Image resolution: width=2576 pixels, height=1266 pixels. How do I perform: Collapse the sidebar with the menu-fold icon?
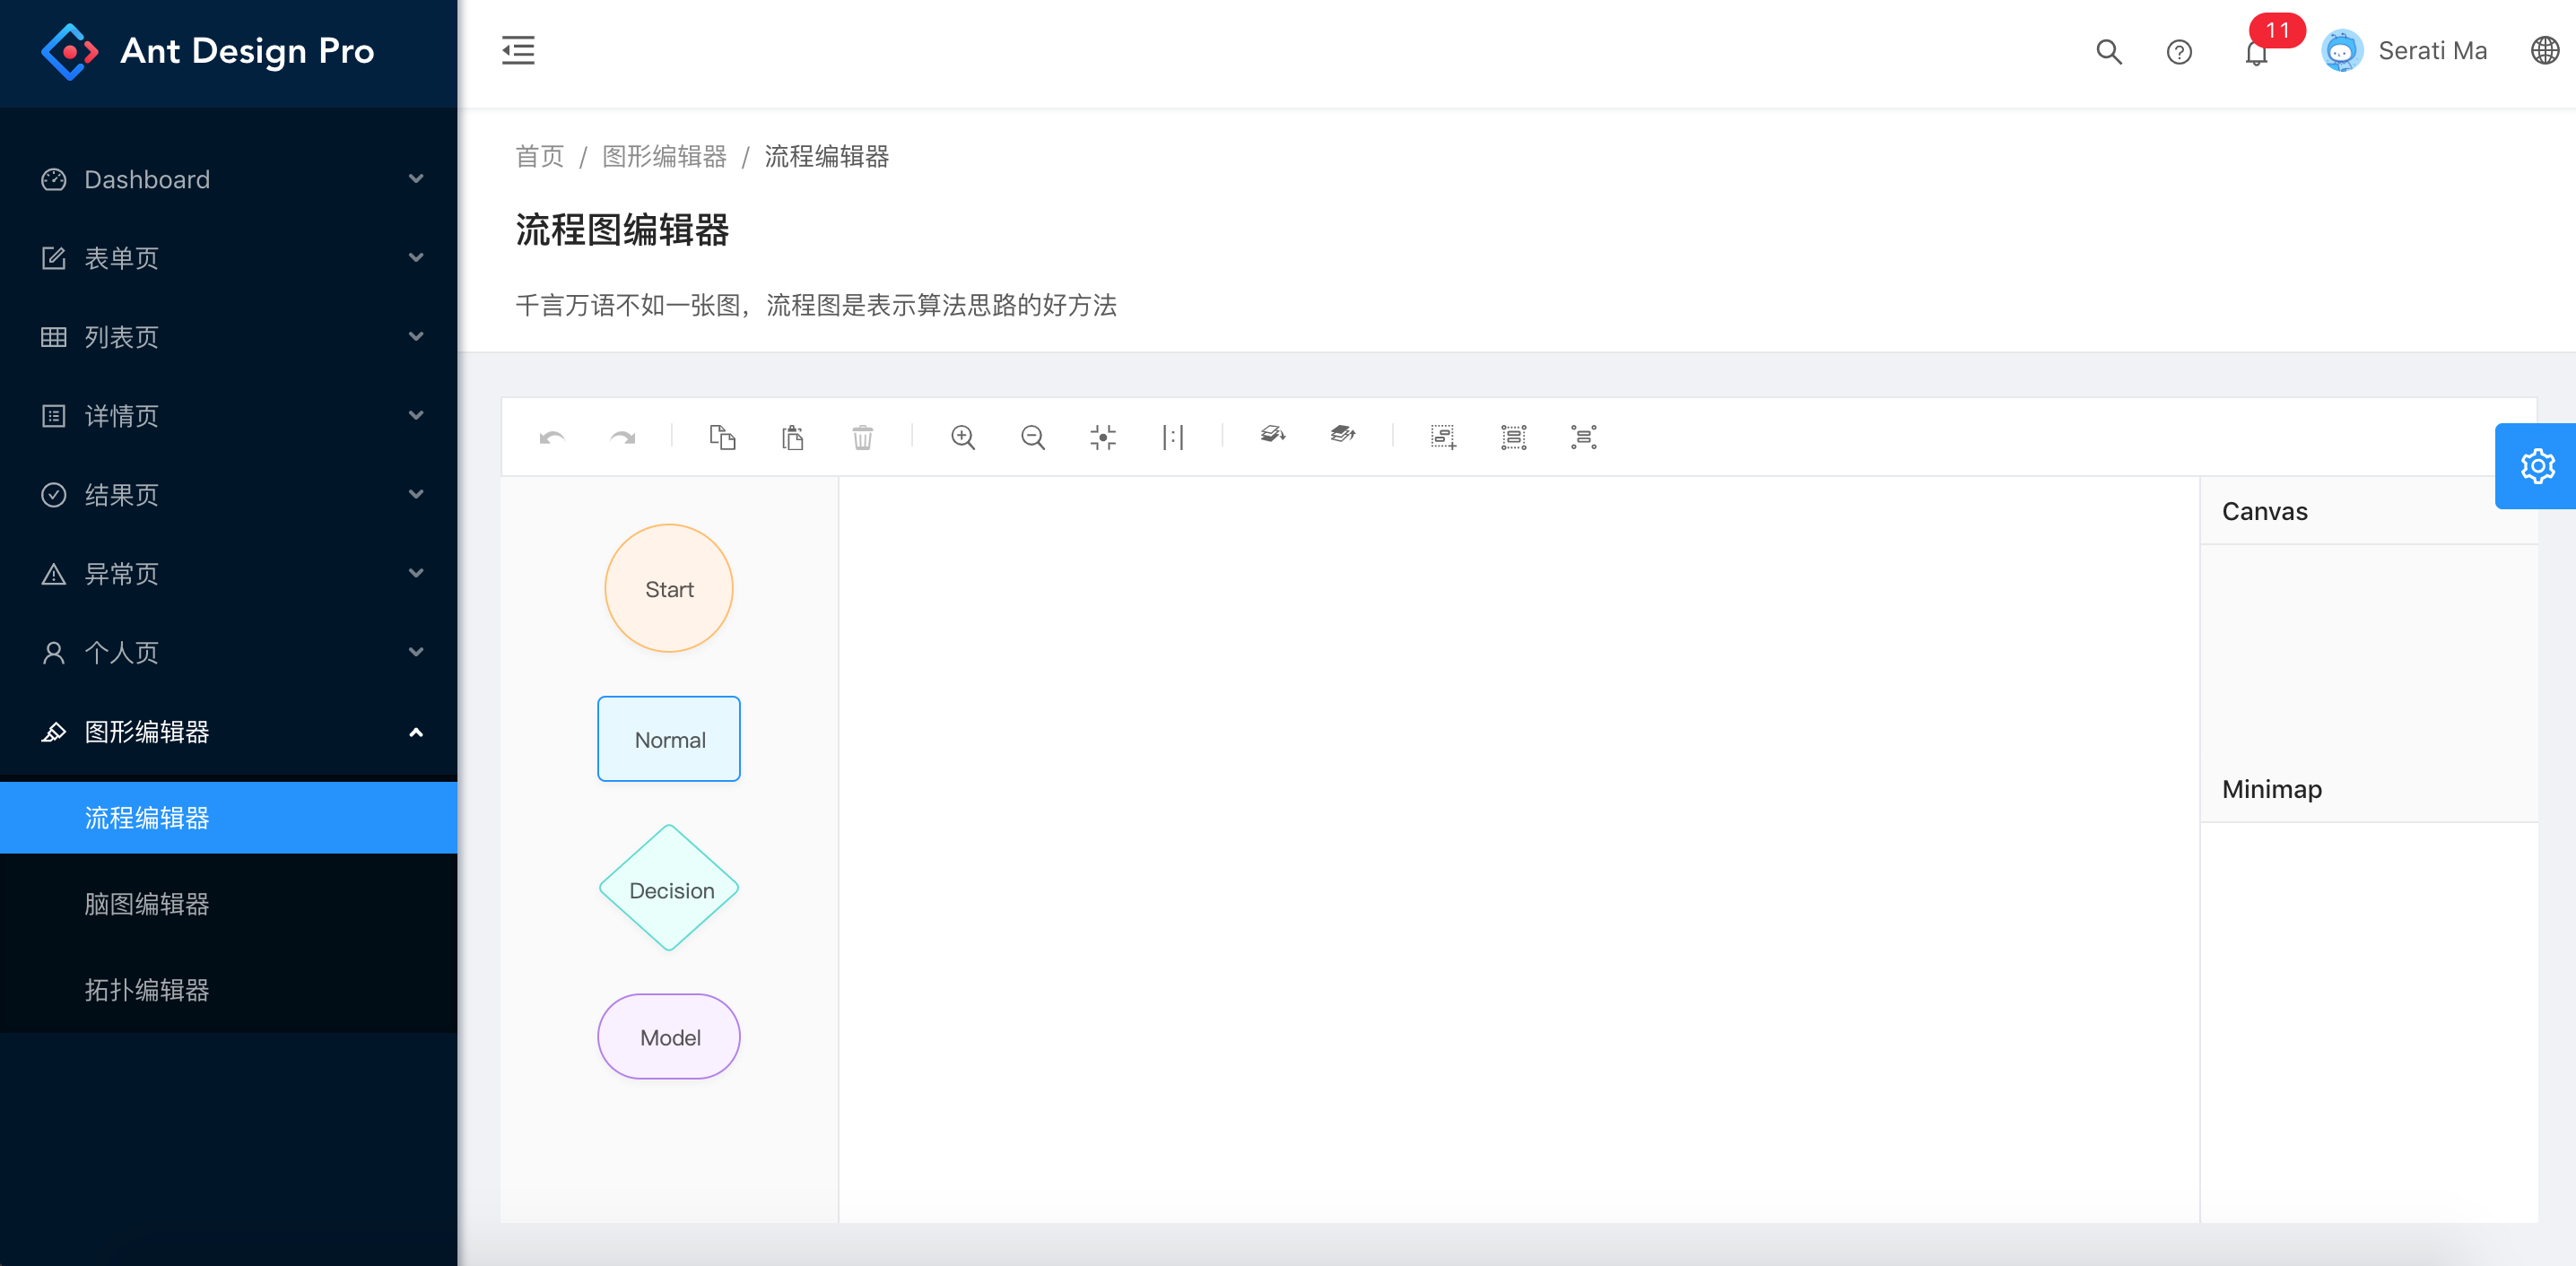[518, 50]
